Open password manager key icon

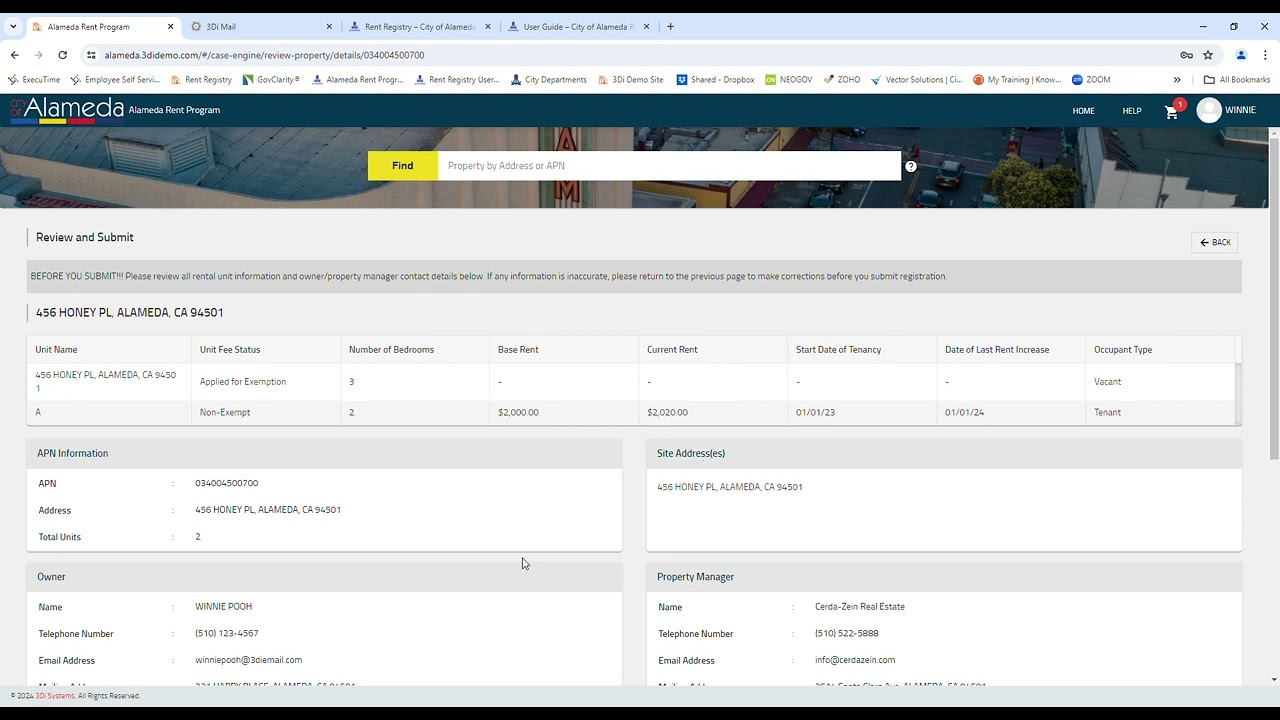pyautogui.click(x=1186, y=55)
